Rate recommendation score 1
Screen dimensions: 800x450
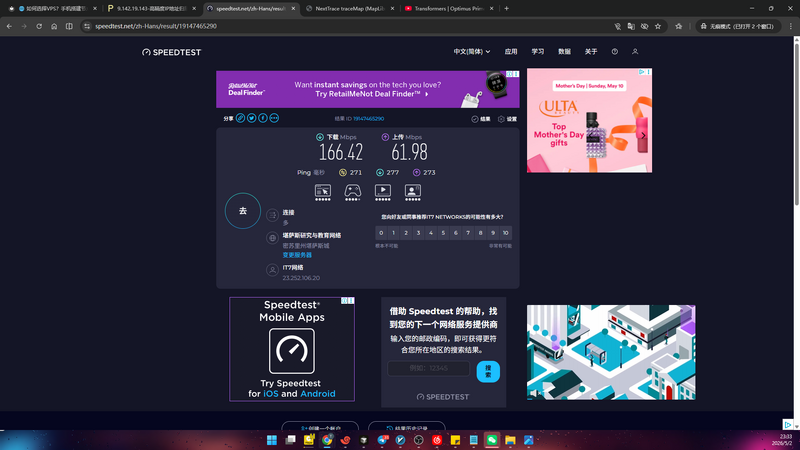393,233
